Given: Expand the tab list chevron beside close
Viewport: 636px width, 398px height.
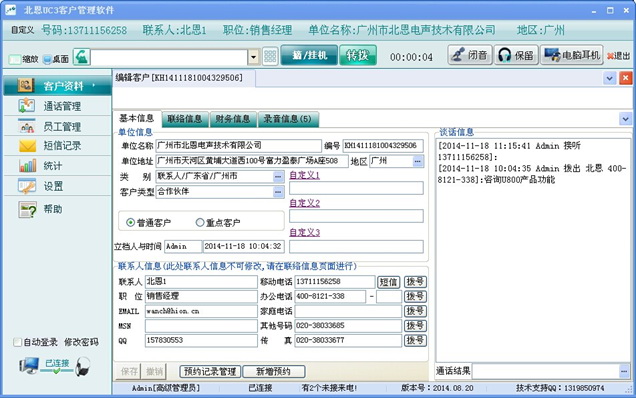Looking at the screenshot, I should point(609,78).
